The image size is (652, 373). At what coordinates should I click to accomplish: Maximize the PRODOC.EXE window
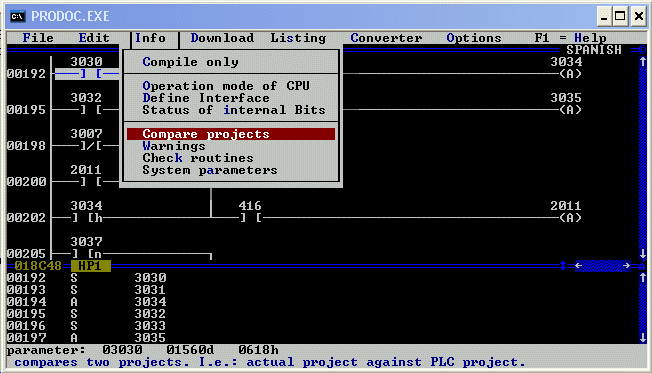[x=620, y=16]
